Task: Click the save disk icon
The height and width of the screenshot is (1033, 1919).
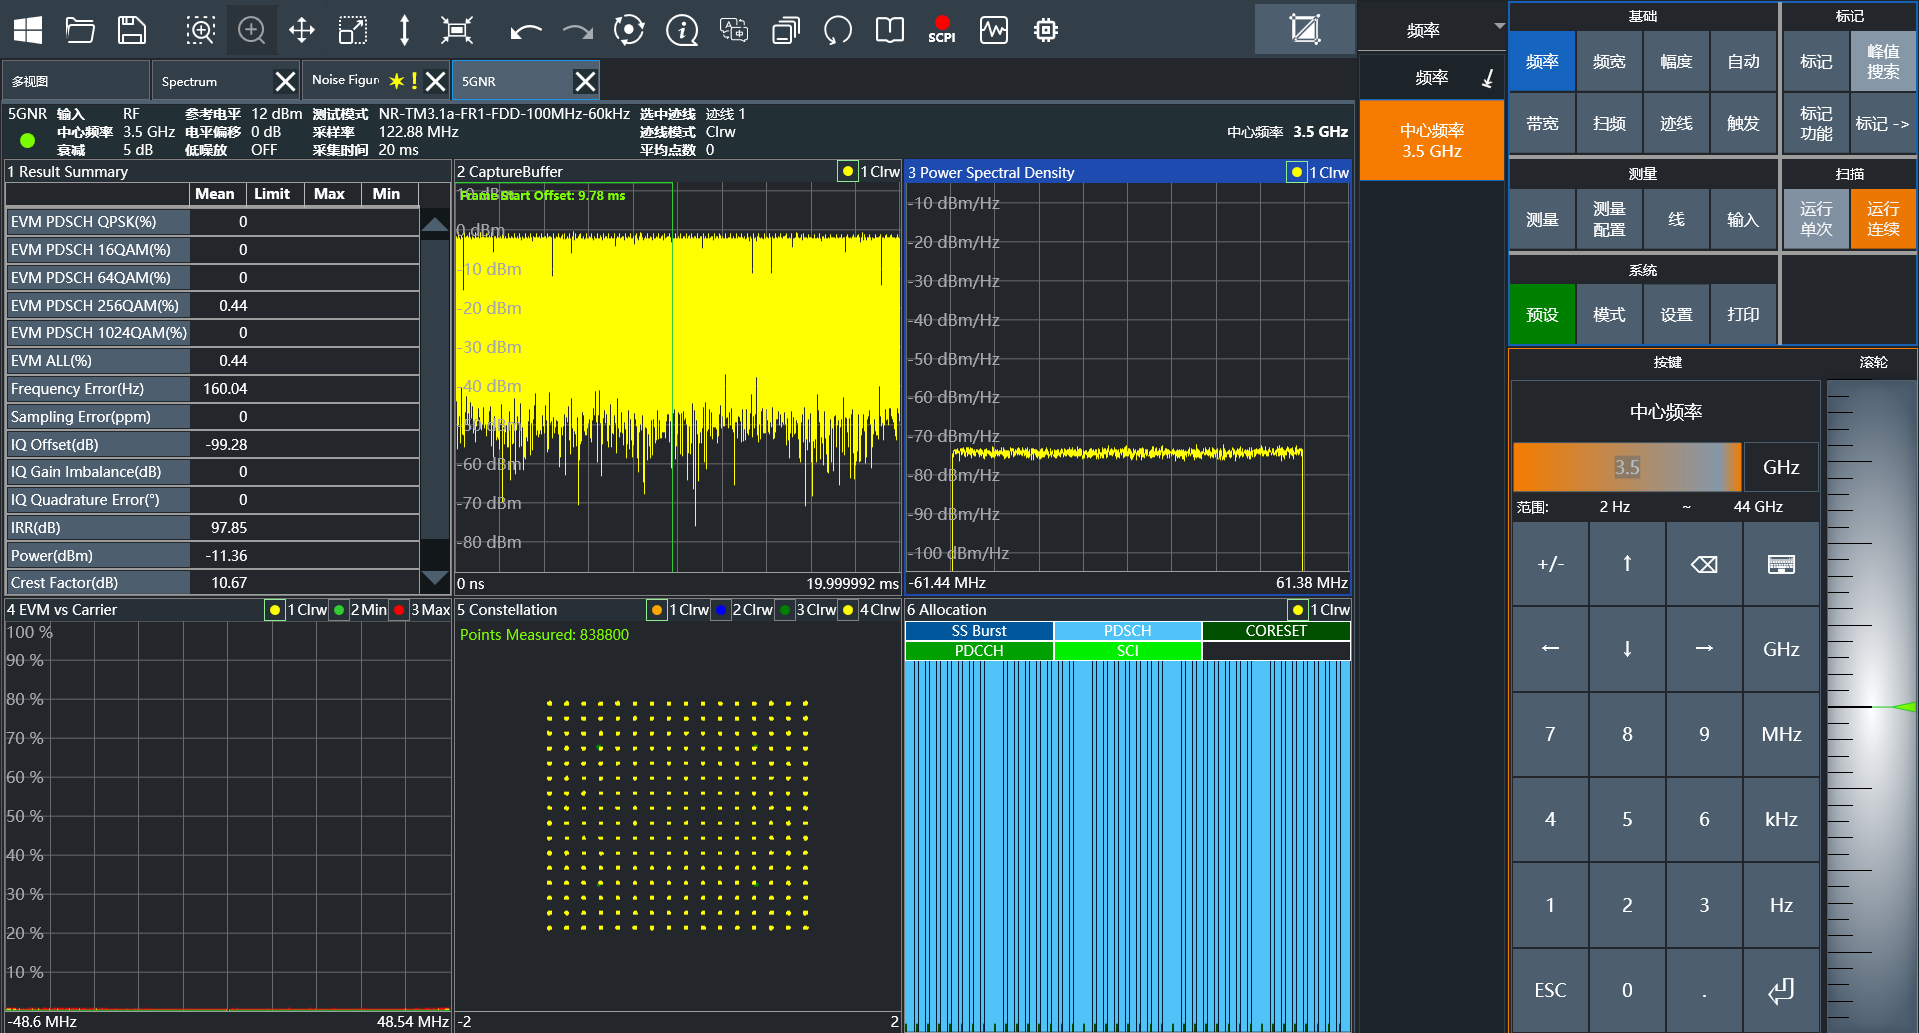Action: [132, 30]
